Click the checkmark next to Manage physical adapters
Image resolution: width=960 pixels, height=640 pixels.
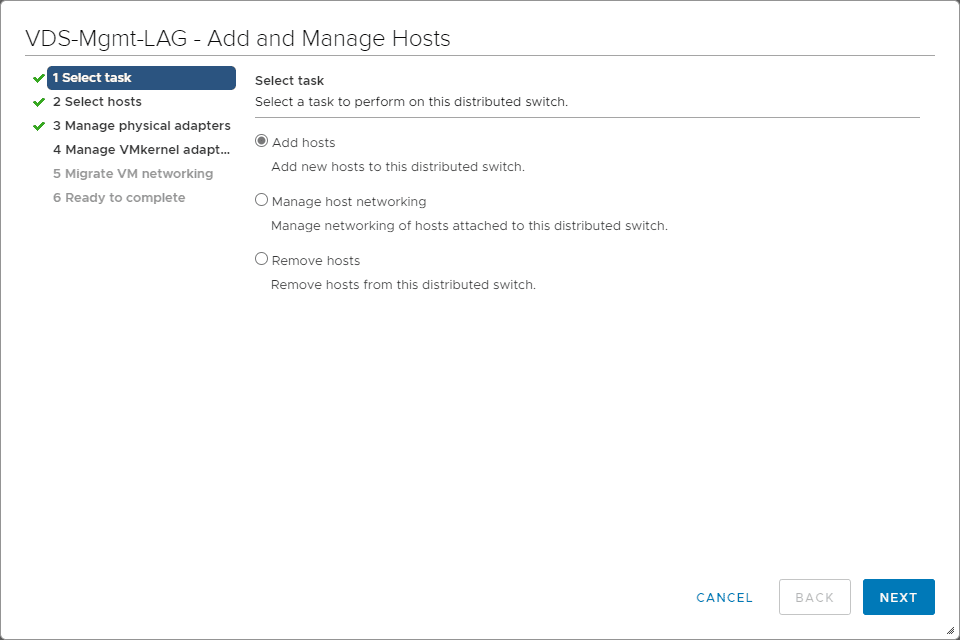pos(39,126)
